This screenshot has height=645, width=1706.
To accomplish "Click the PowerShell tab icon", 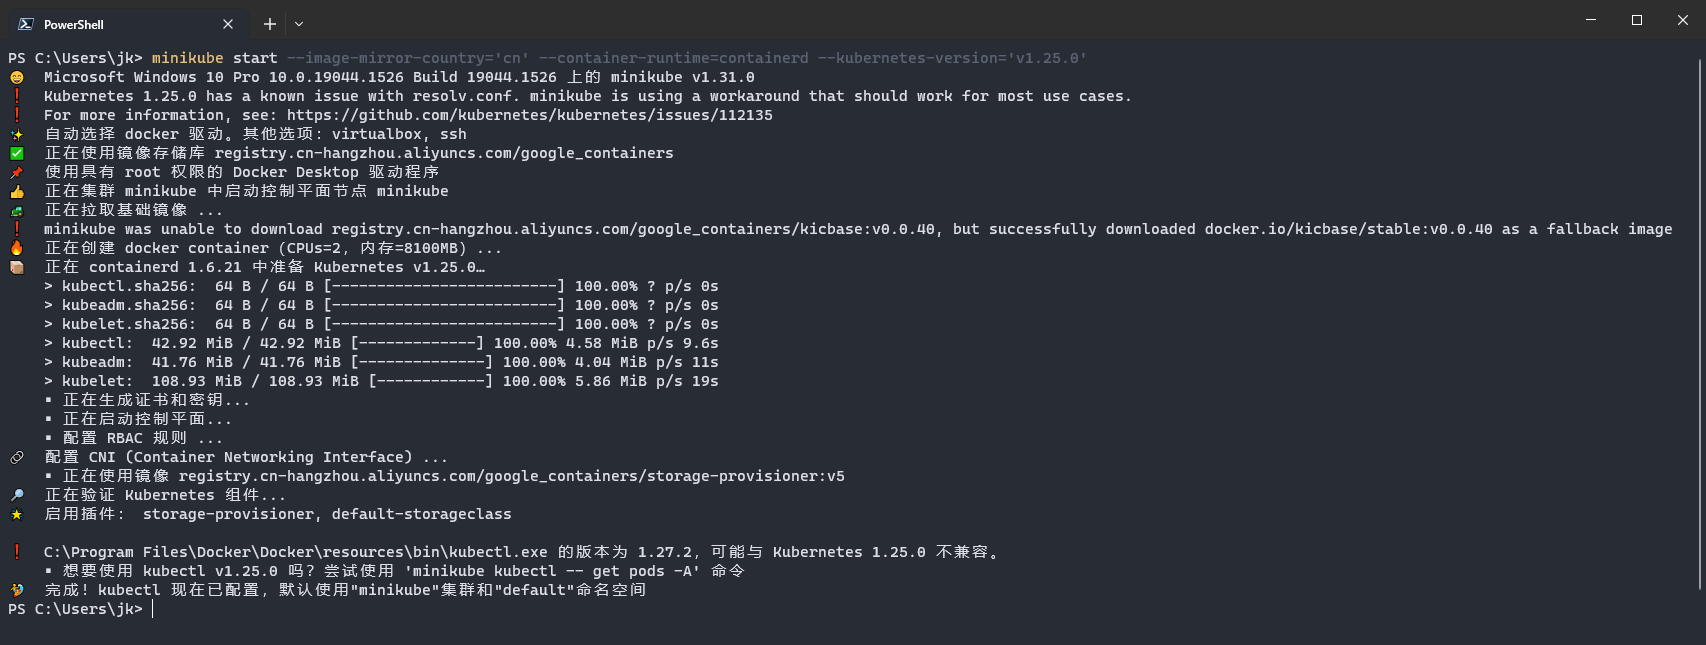I will pyautogui.click(x=26, y=24).
